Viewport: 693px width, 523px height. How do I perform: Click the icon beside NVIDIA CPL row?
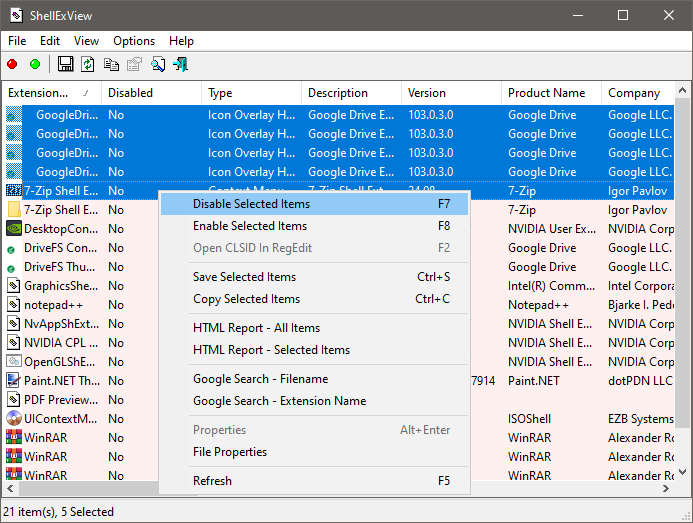14,343
